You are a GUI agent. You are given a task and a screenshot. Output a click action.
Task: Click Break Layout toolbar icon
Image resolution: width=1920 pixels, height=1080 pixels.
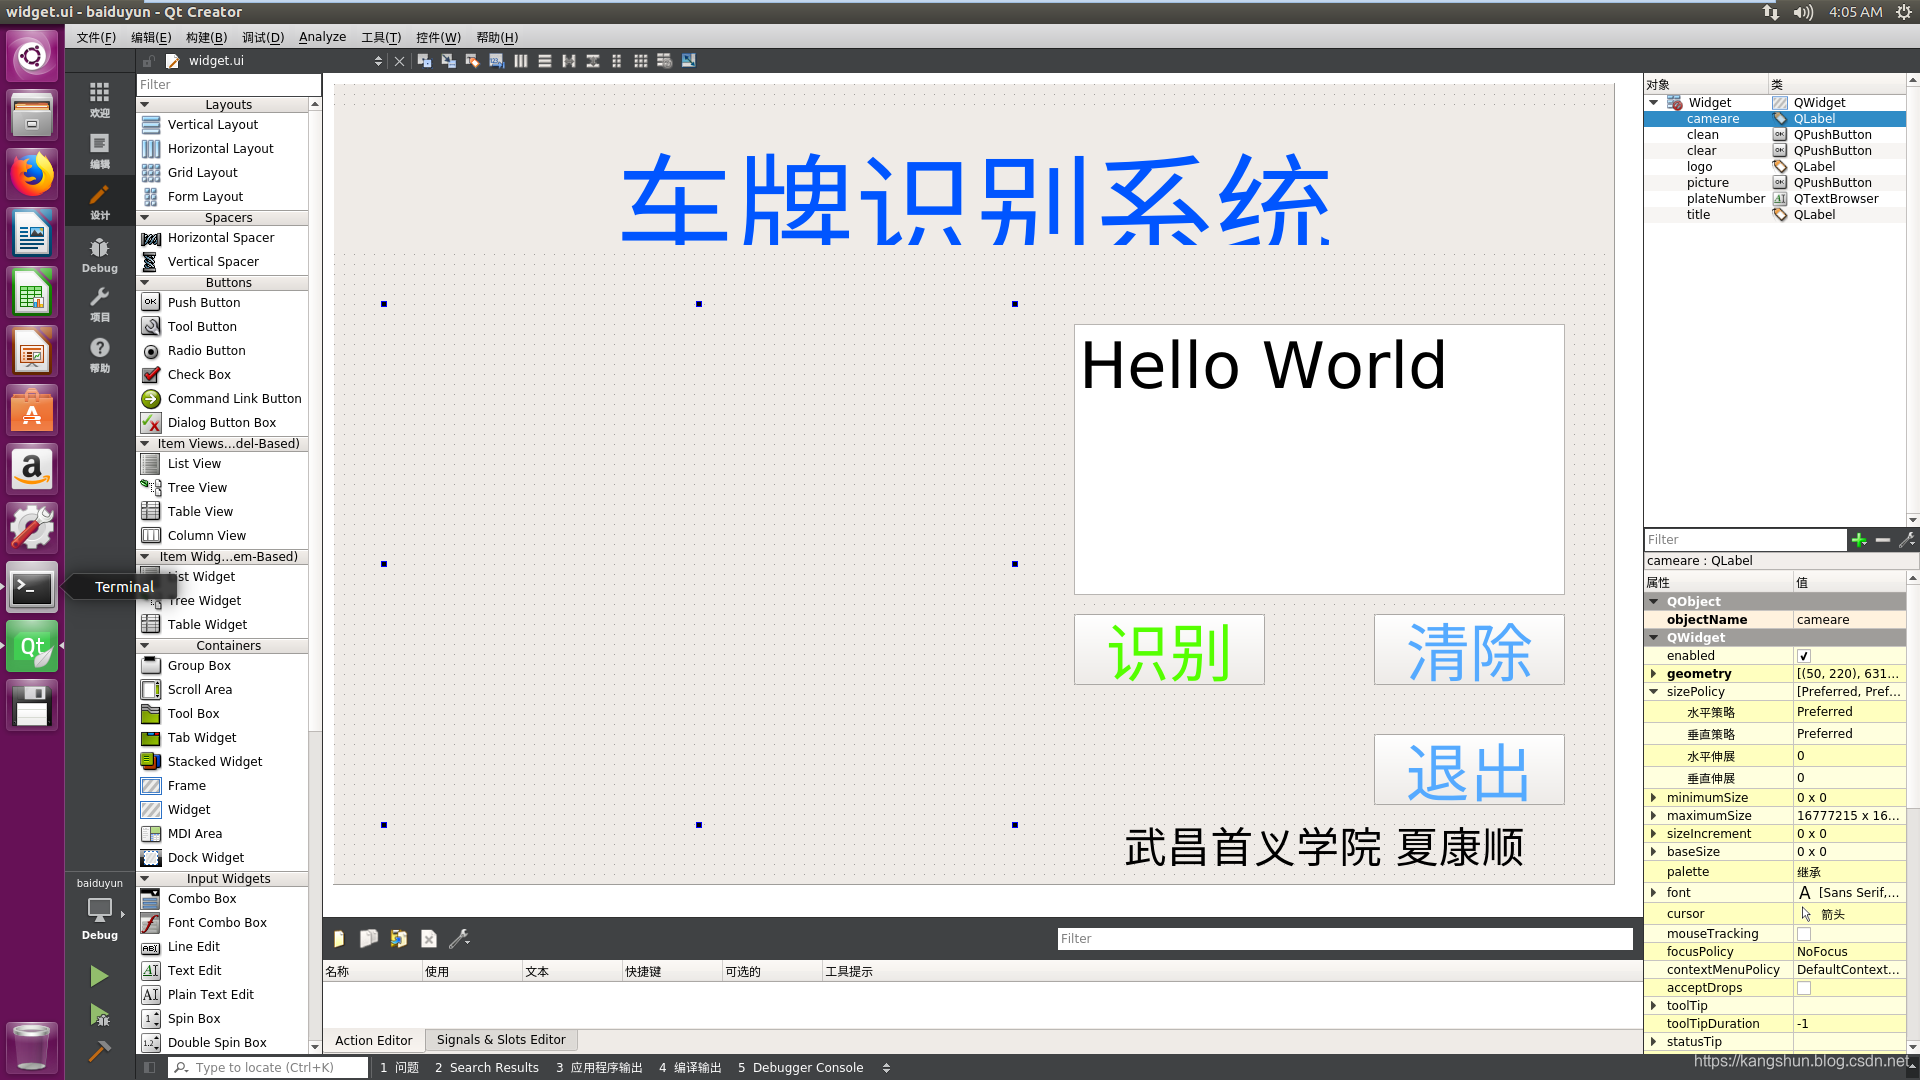pos(664,61)
